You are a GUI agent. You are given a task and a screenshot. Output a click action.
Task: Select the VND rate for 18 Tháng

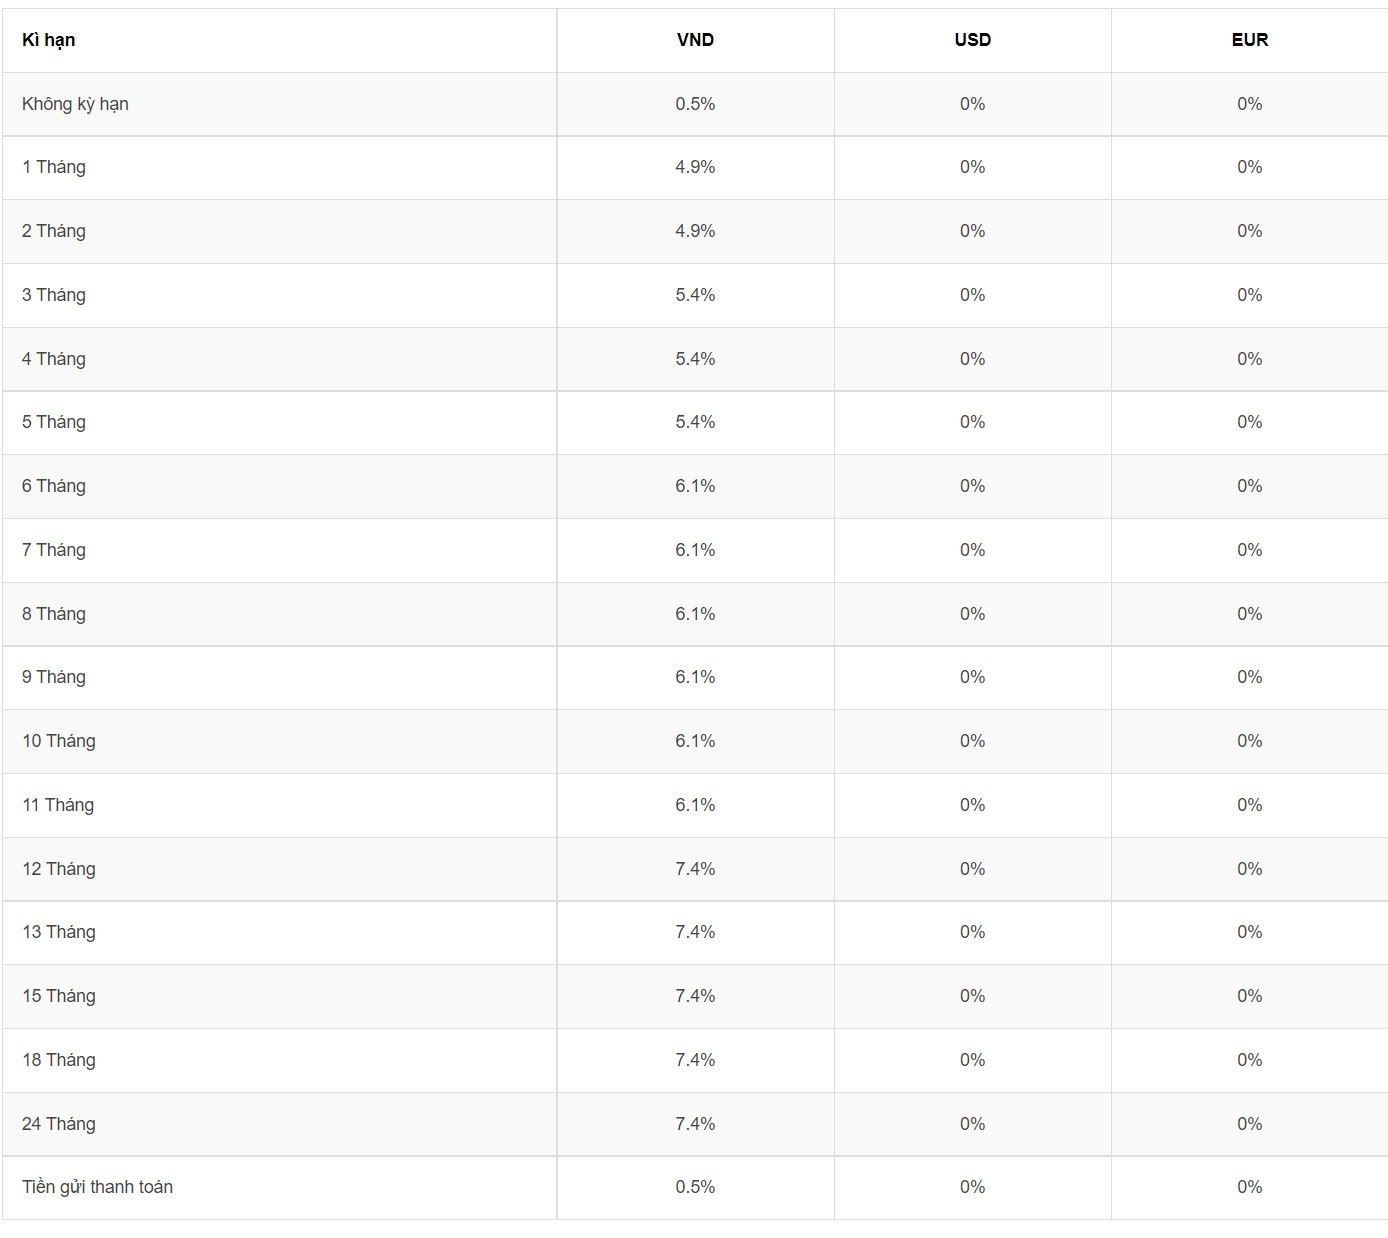point(695,1060)
